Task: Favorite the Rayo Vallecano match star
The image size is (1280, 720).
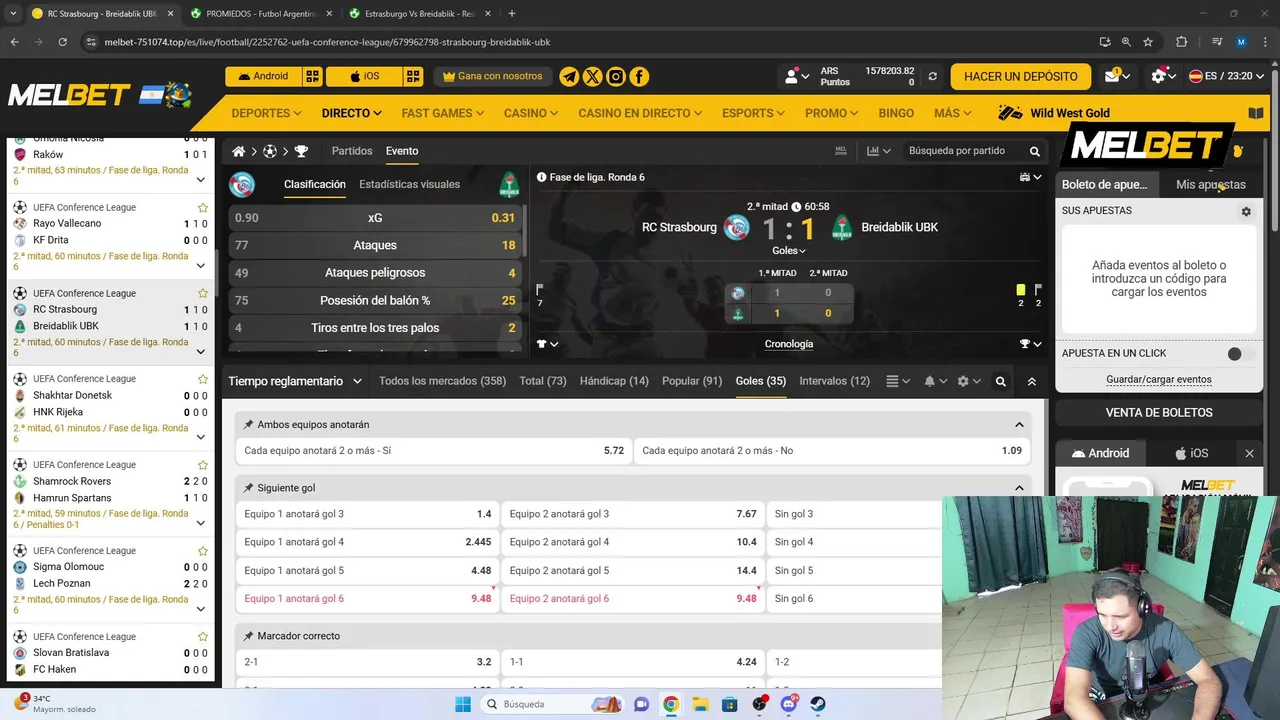Action: [x=203, y=207]
